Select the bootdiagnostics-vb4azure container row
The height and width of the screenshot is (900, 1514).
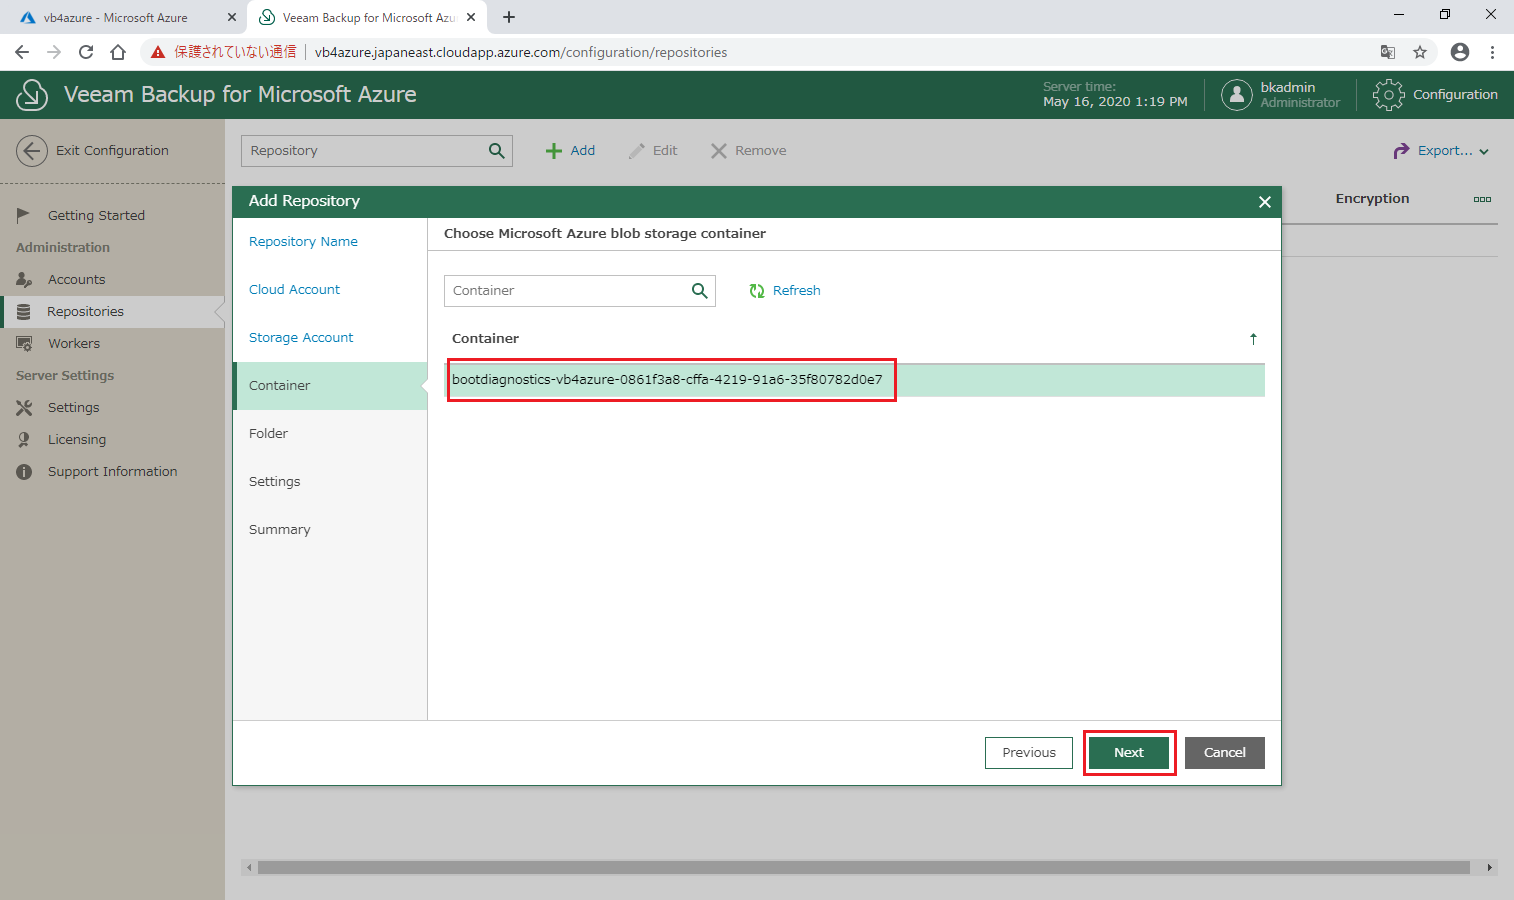click(854, 380)
